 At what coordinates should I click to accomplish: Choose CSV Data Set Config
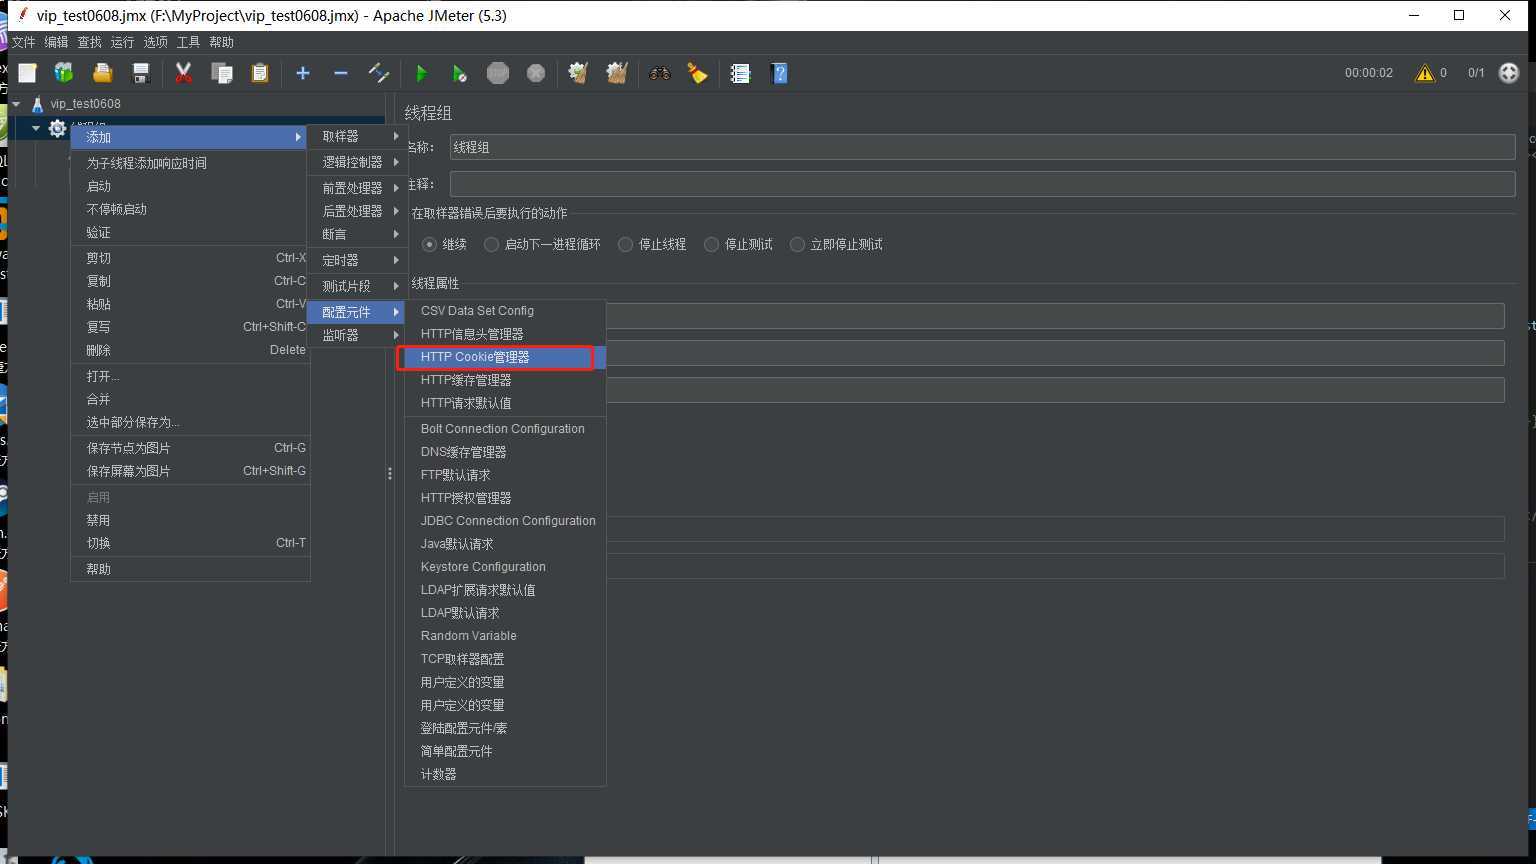505,311
